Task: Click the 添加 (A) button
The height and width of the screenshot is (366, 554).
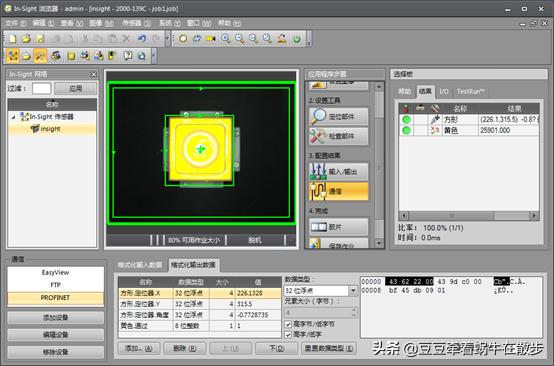Action: coord(138,348)
